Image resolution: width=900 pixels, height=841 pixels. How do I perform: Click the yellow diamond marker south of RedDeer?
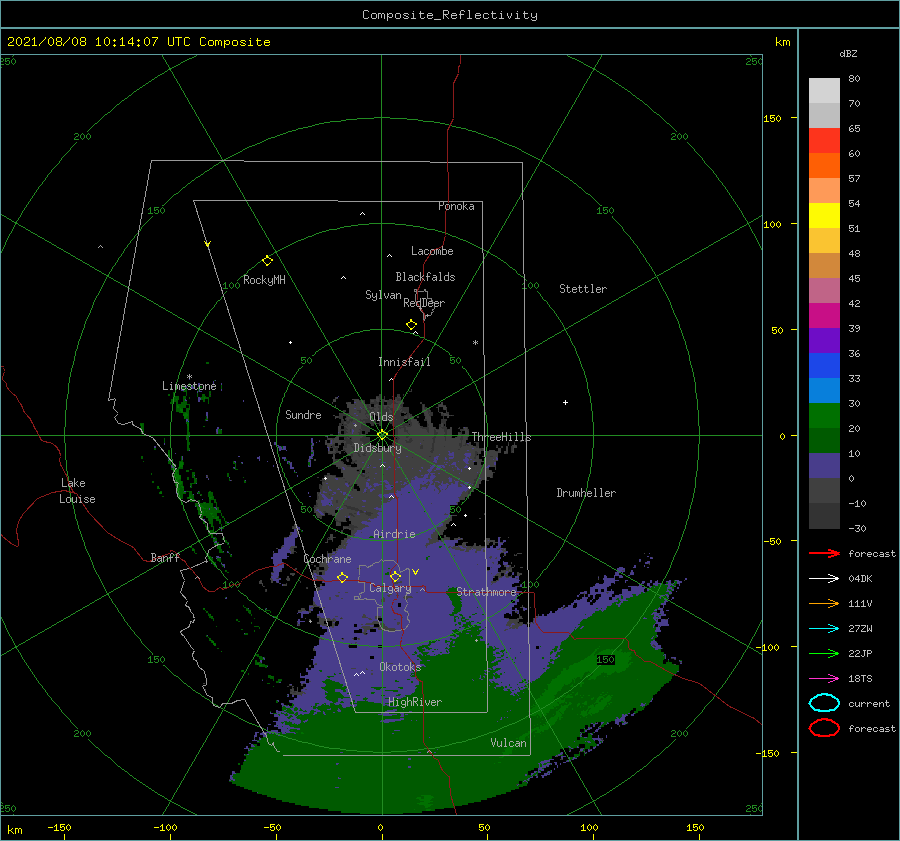[411, 325]
